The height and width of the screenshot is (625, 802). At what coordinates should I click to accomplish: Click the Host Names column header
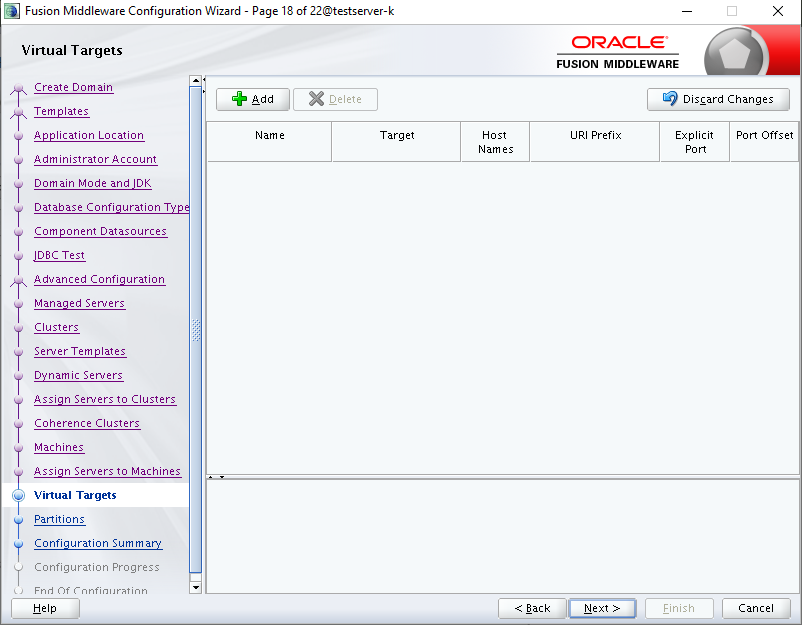coord(495,142)
